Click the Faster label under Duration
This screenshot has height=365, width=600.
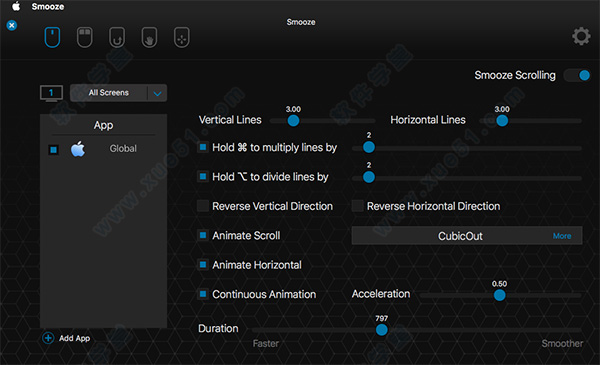[266, 344]
